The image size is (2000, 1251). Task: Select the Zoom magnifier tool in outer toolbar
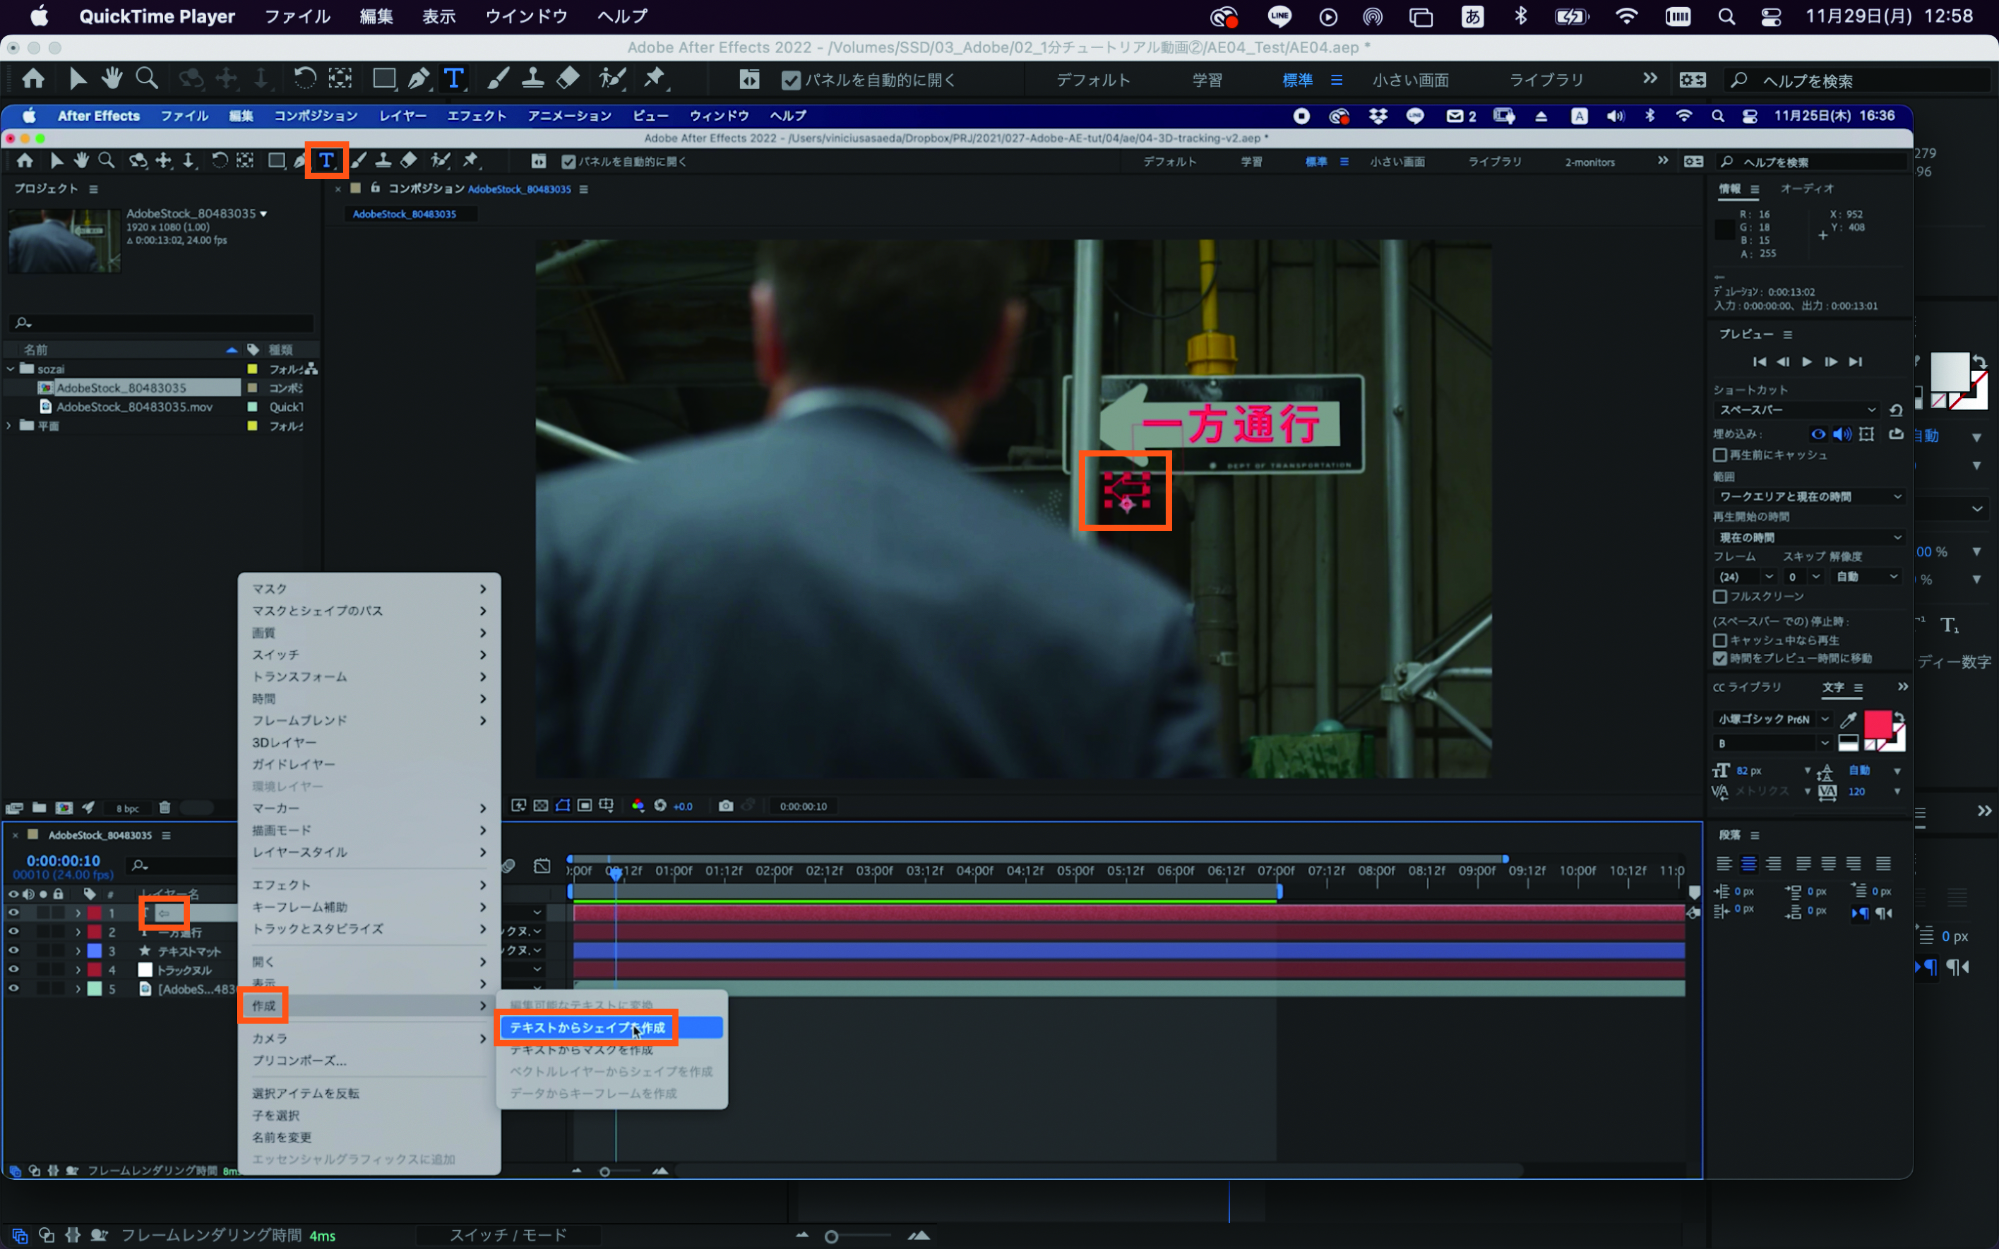(147, 78)
